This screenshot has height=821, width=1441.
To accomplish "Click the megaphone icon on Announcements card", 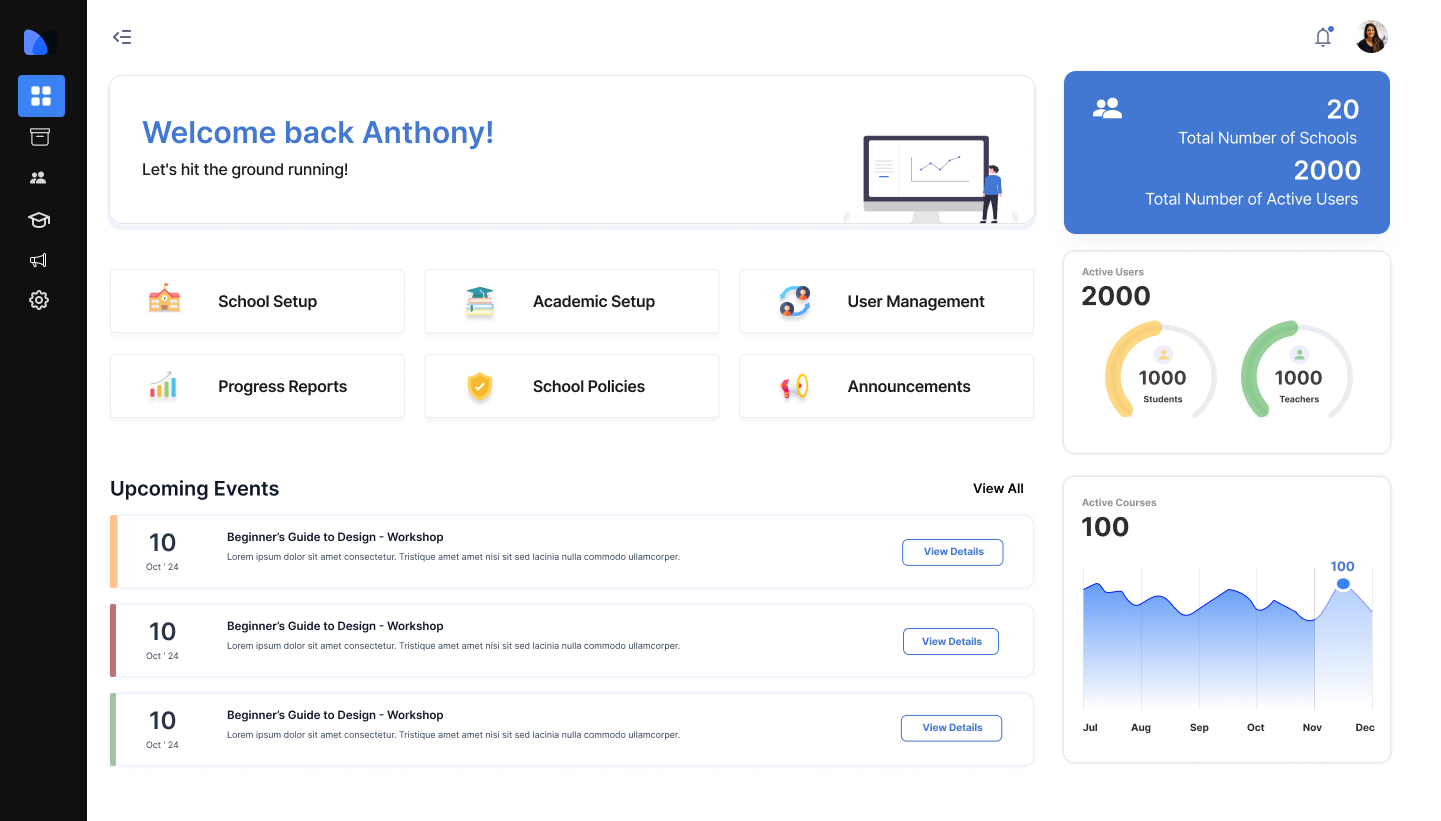I will click(x=792, y=386).
